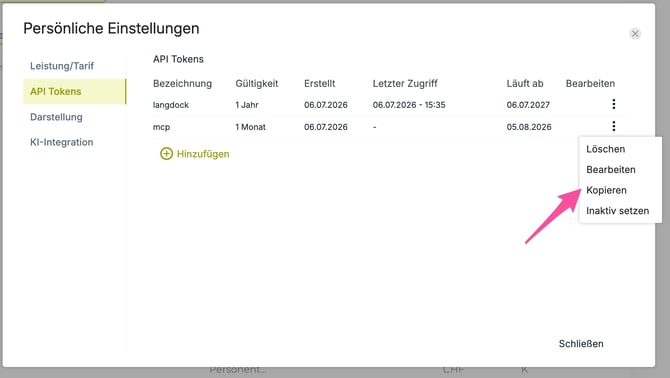Screen dimensions: 670x378
Task: Choose Bearbeiten in the context menu
Action: [611, 170]
